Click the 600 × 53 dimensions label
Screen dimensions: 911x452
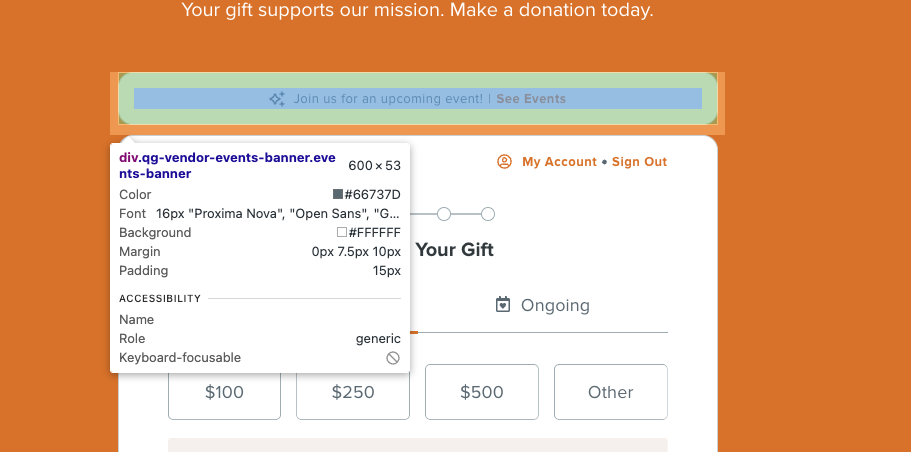(375, 166)
